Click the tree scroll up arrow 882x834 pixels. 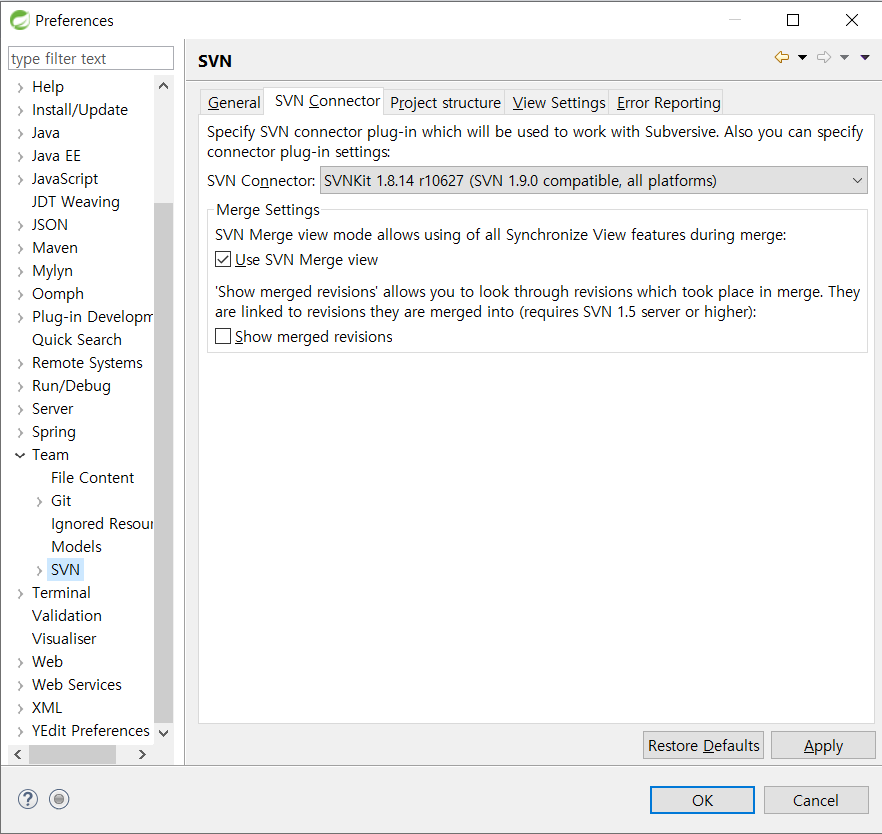pos(164,86)
